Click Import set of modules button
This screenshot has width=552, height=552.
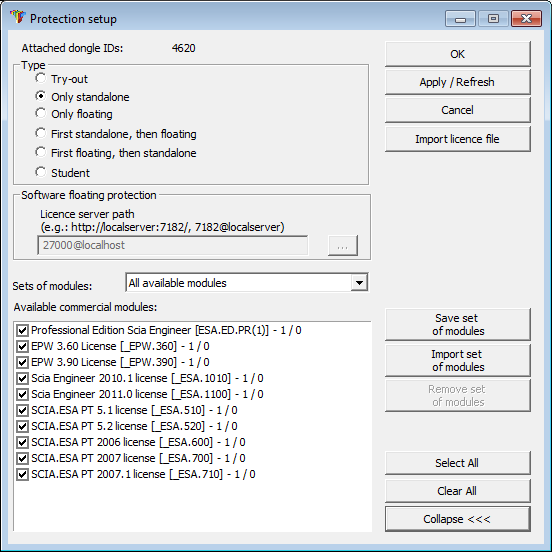[458, 360]
